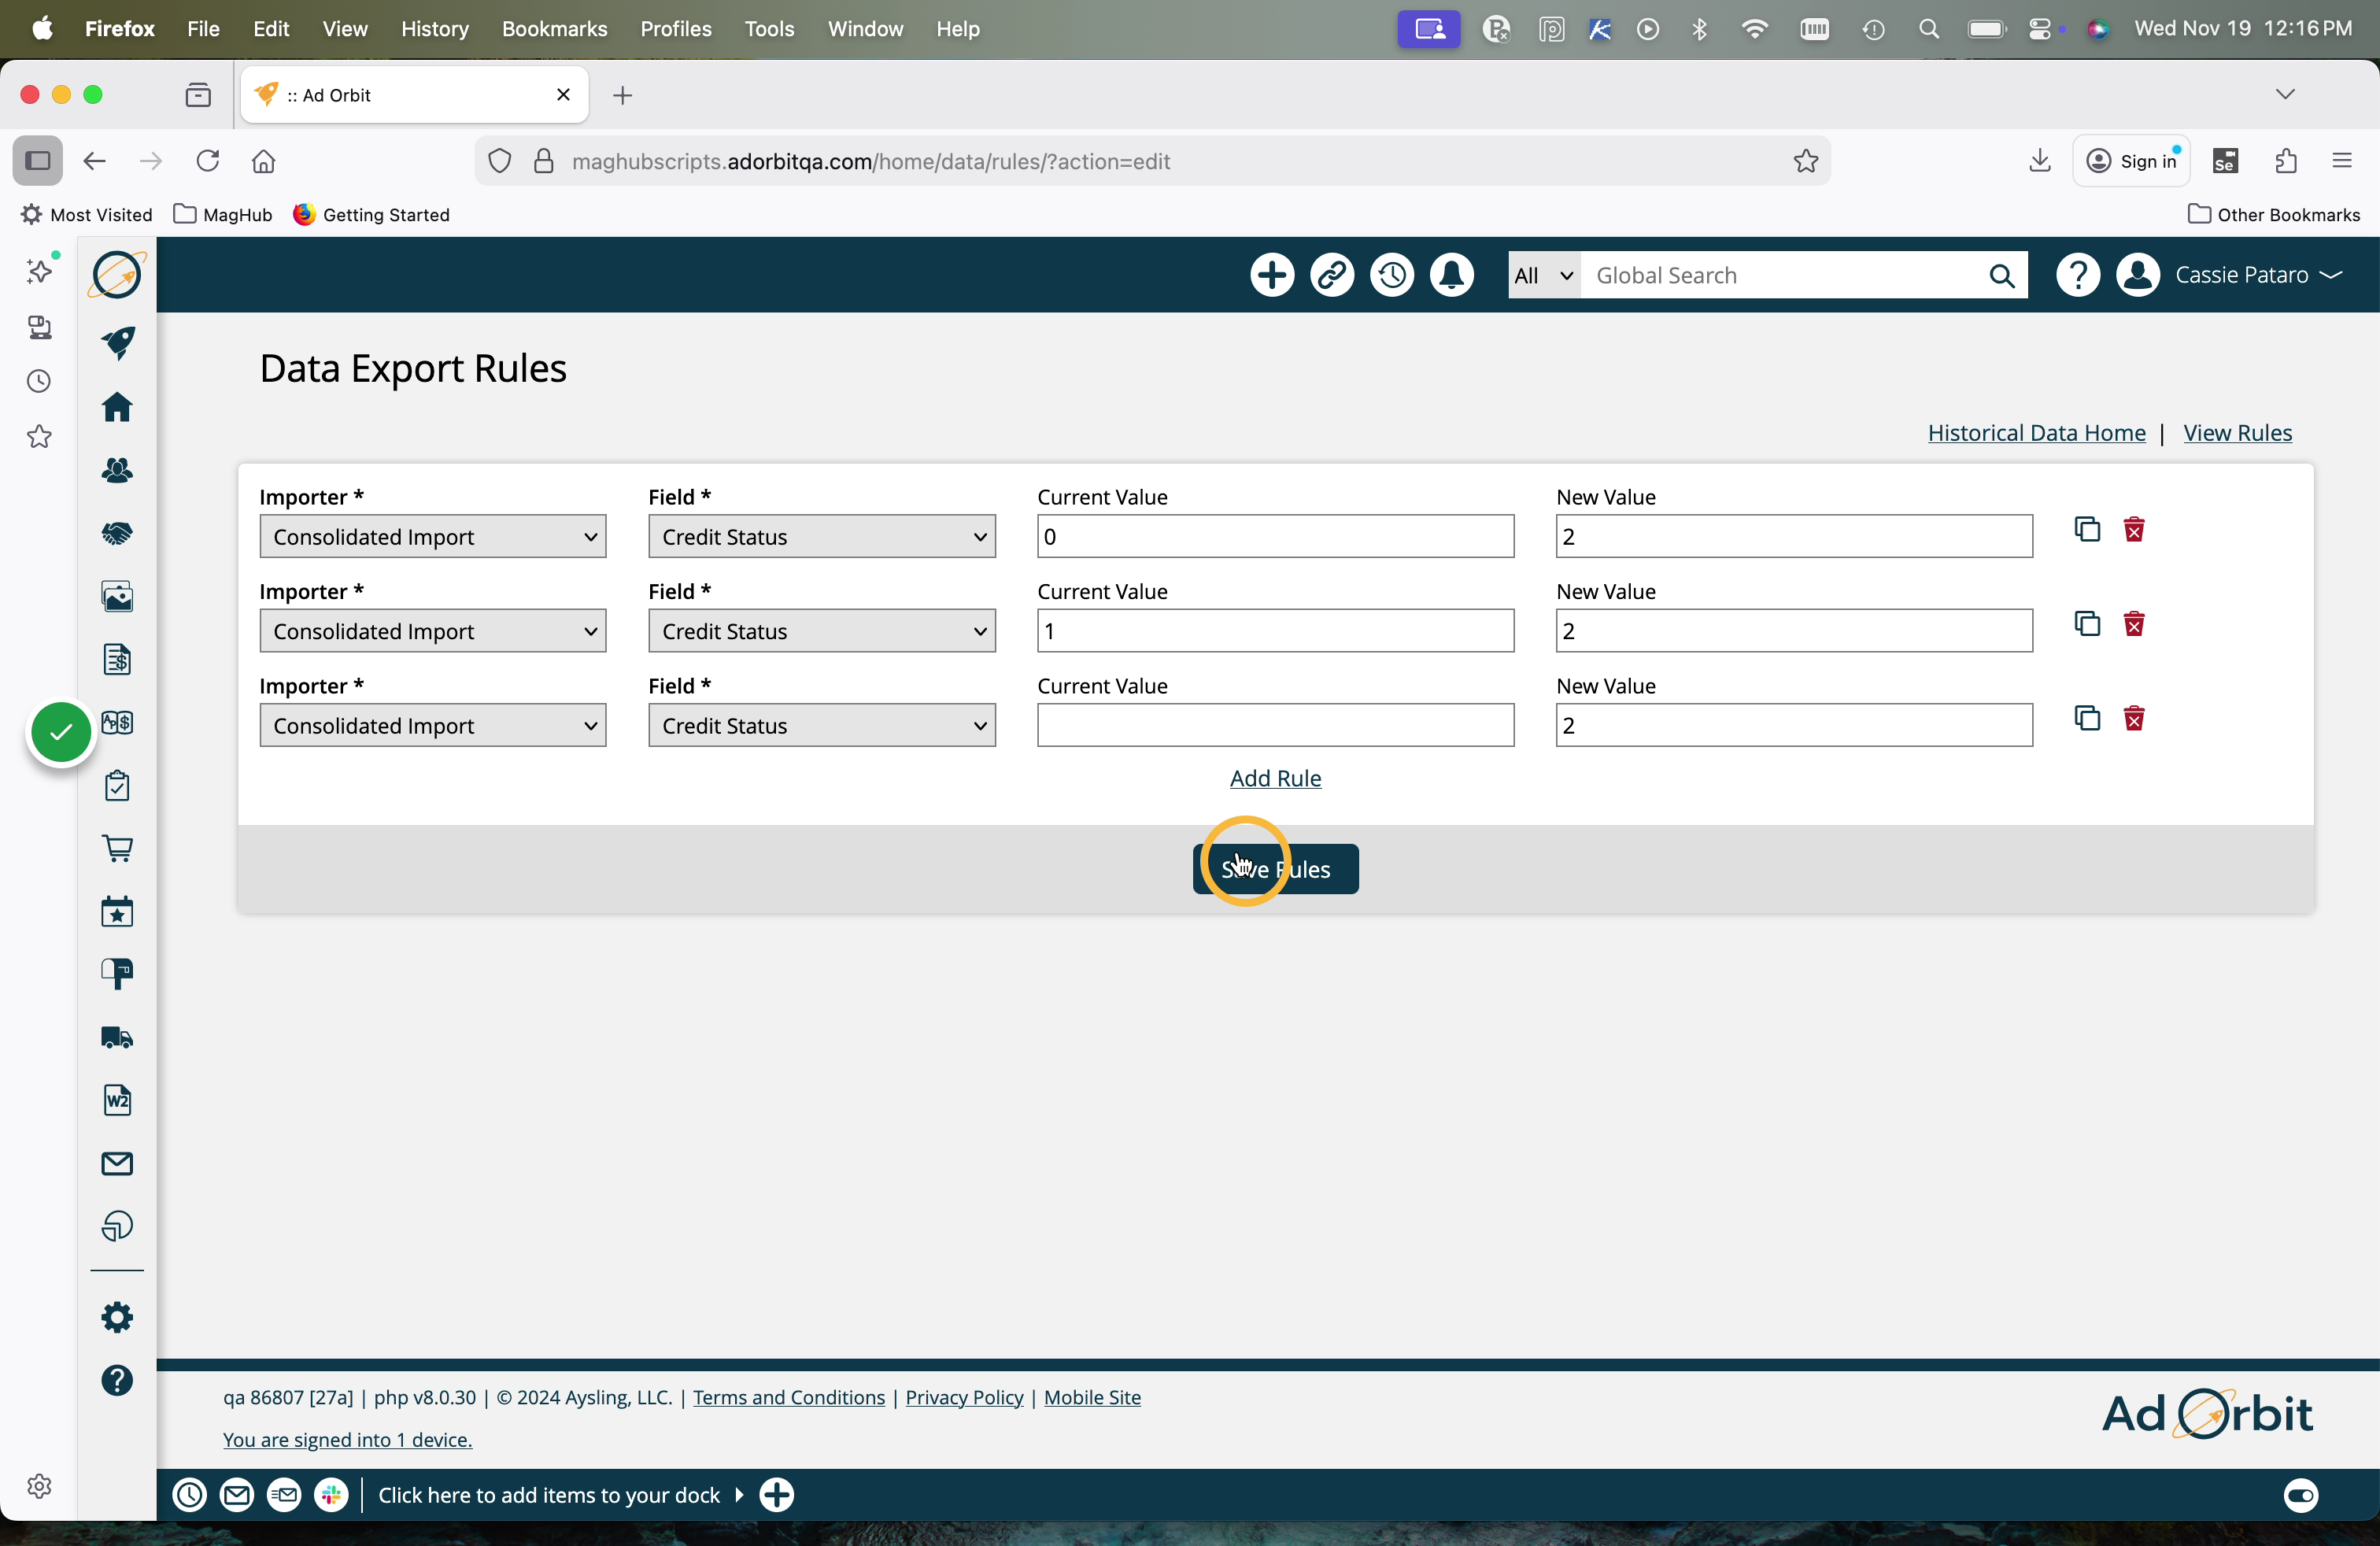Open the notifications bell icon
Viewport: 2380px width, 1546px height.
tap(1451, 275)
